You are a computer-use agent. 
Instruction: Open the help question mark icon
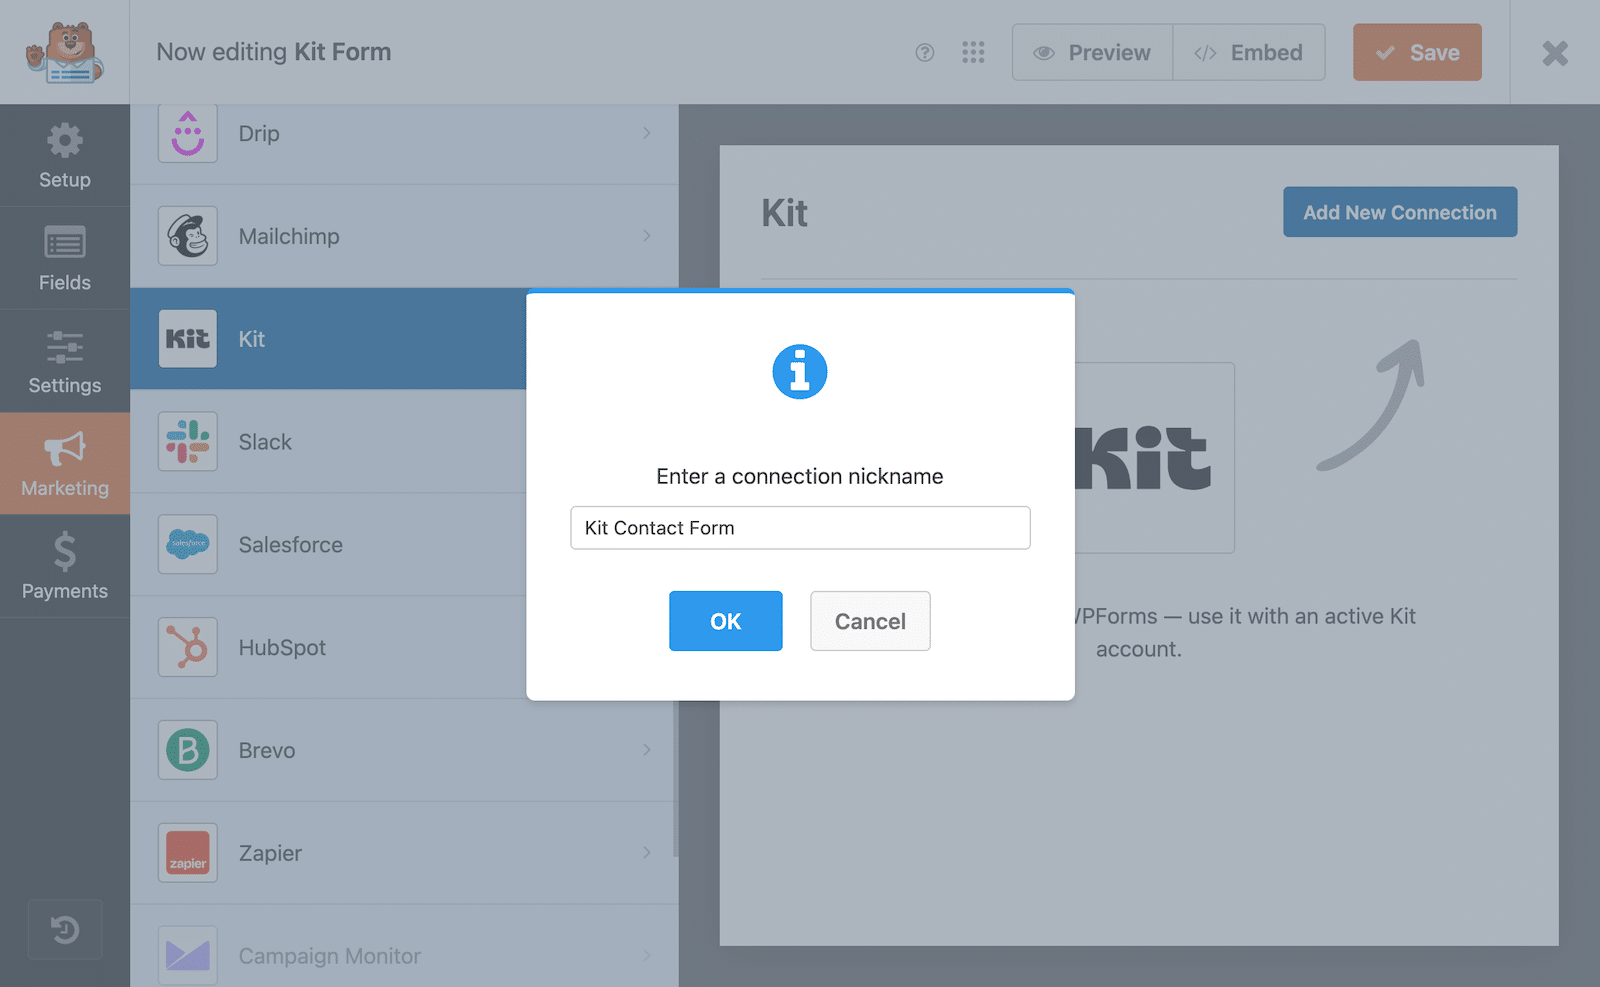pos(925,53)
